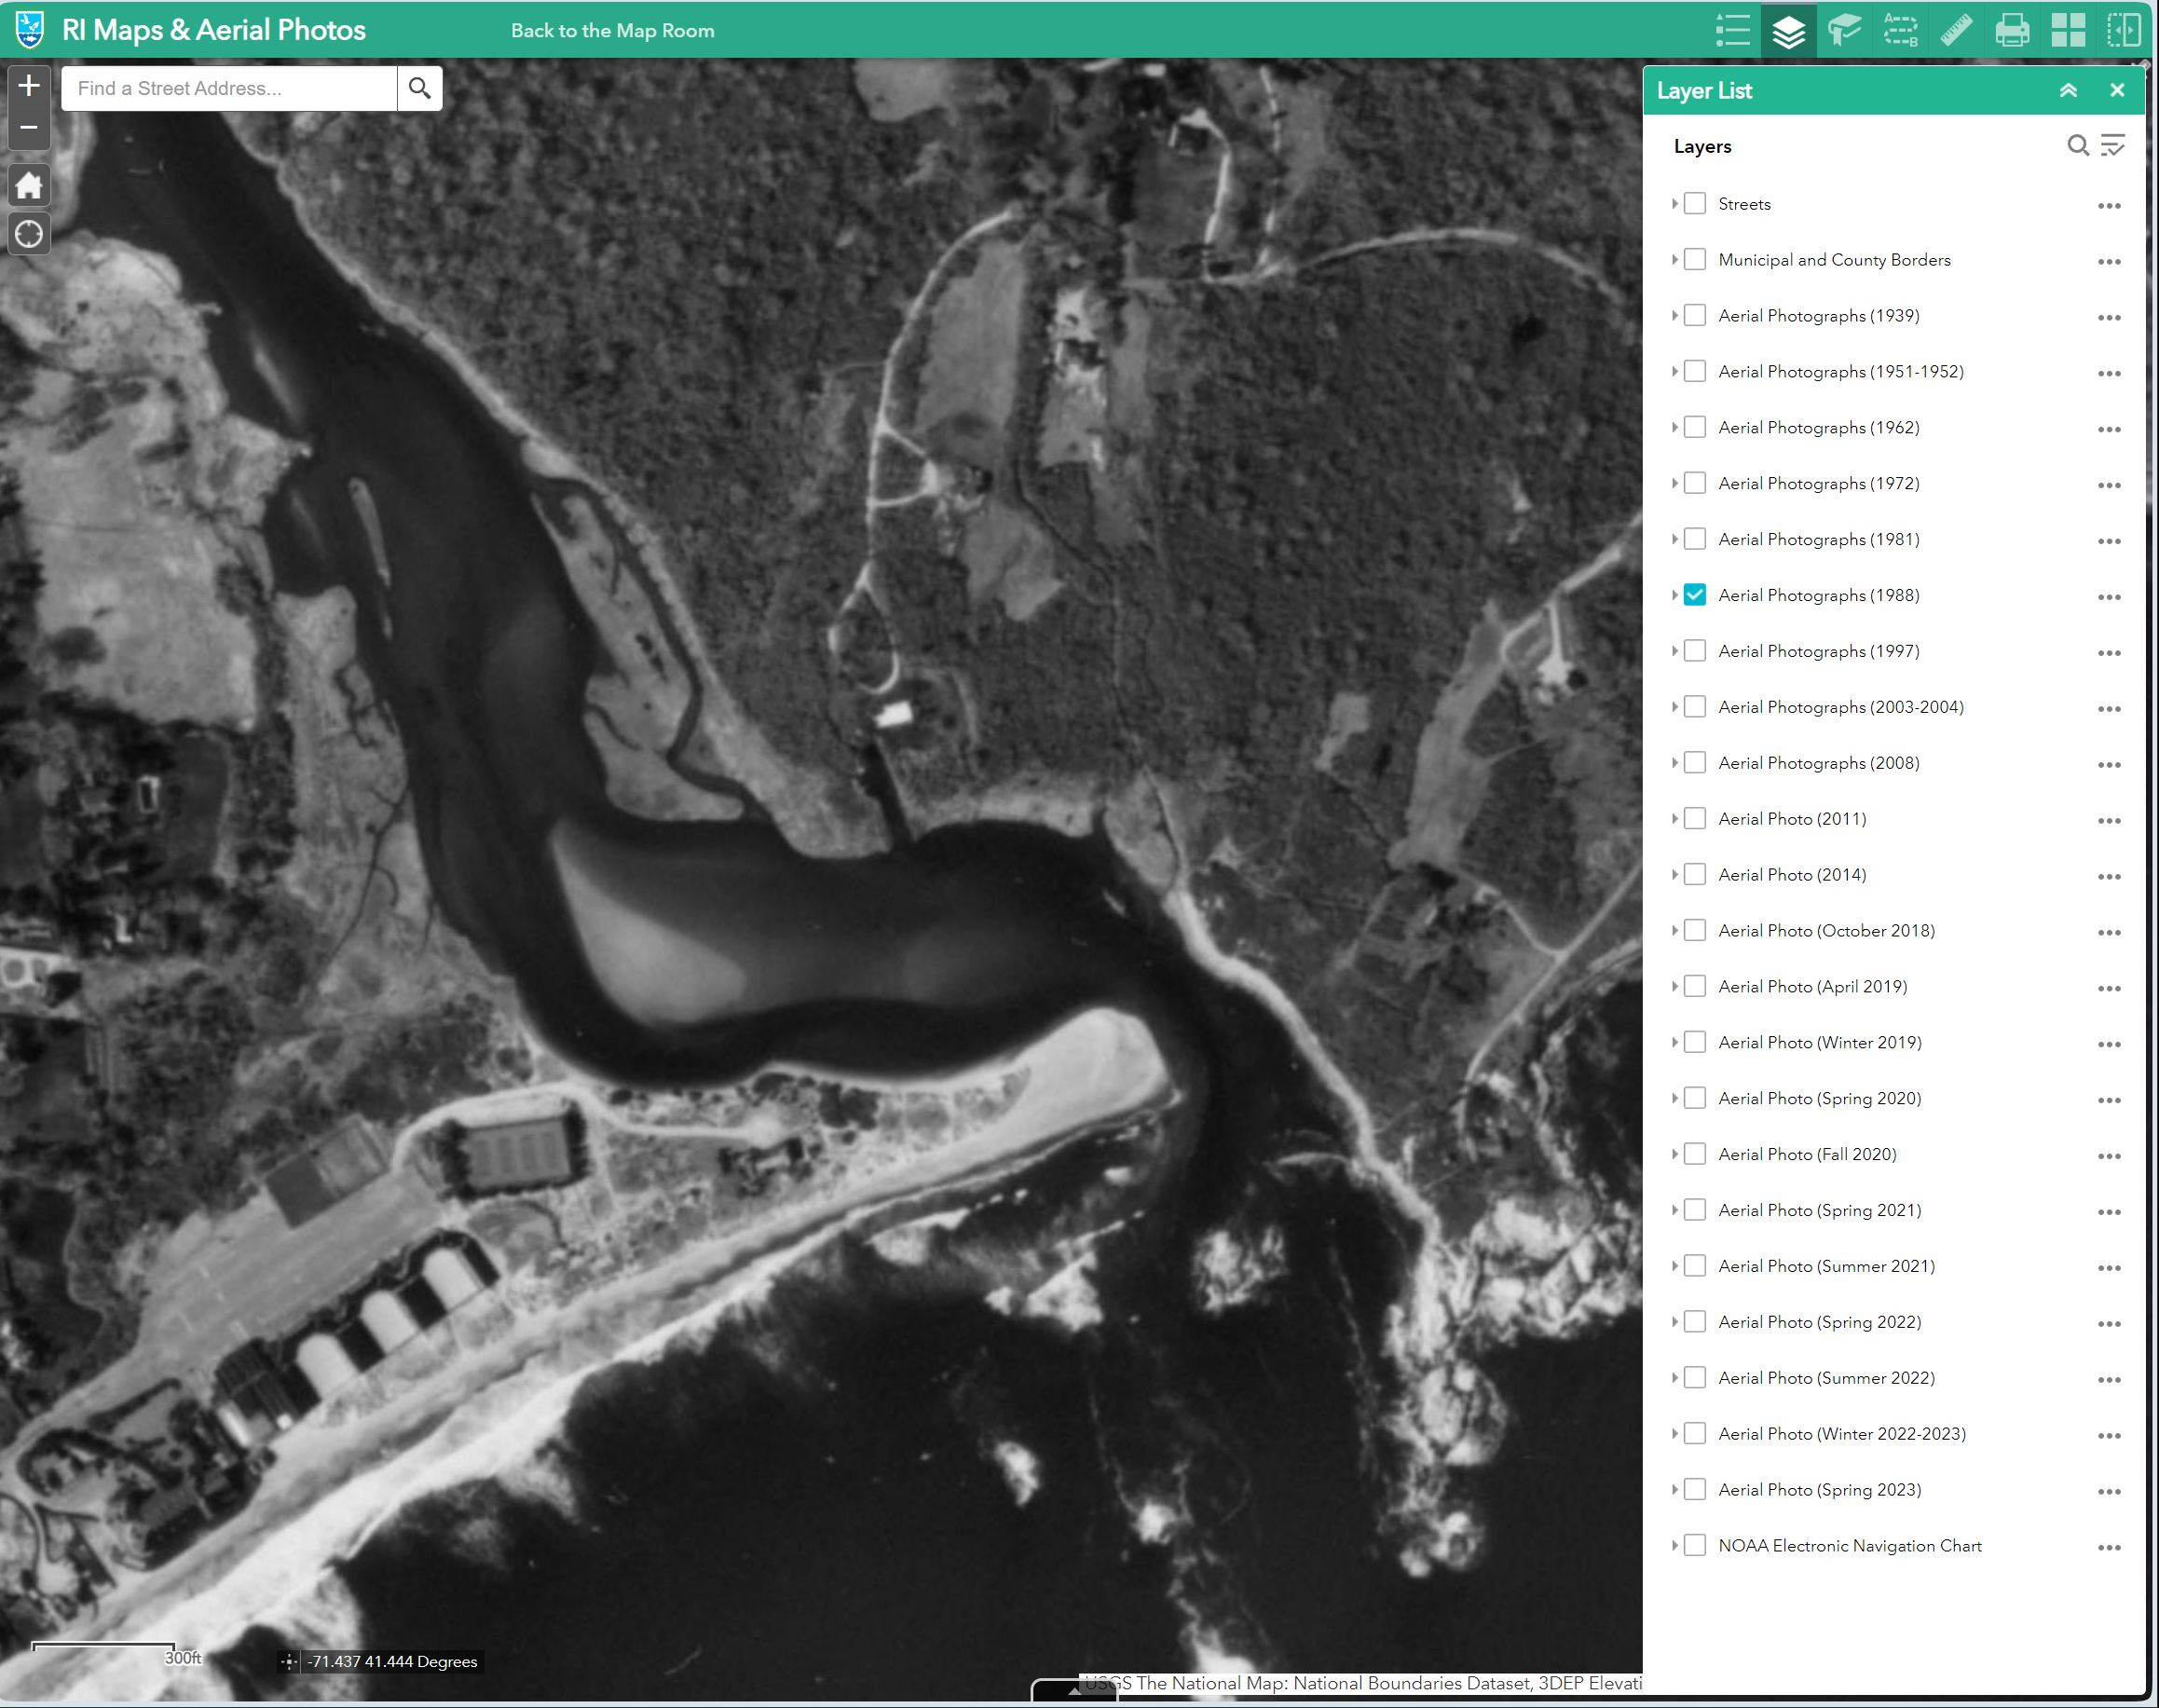Open the Bookmark book icon

[1844, 30]
